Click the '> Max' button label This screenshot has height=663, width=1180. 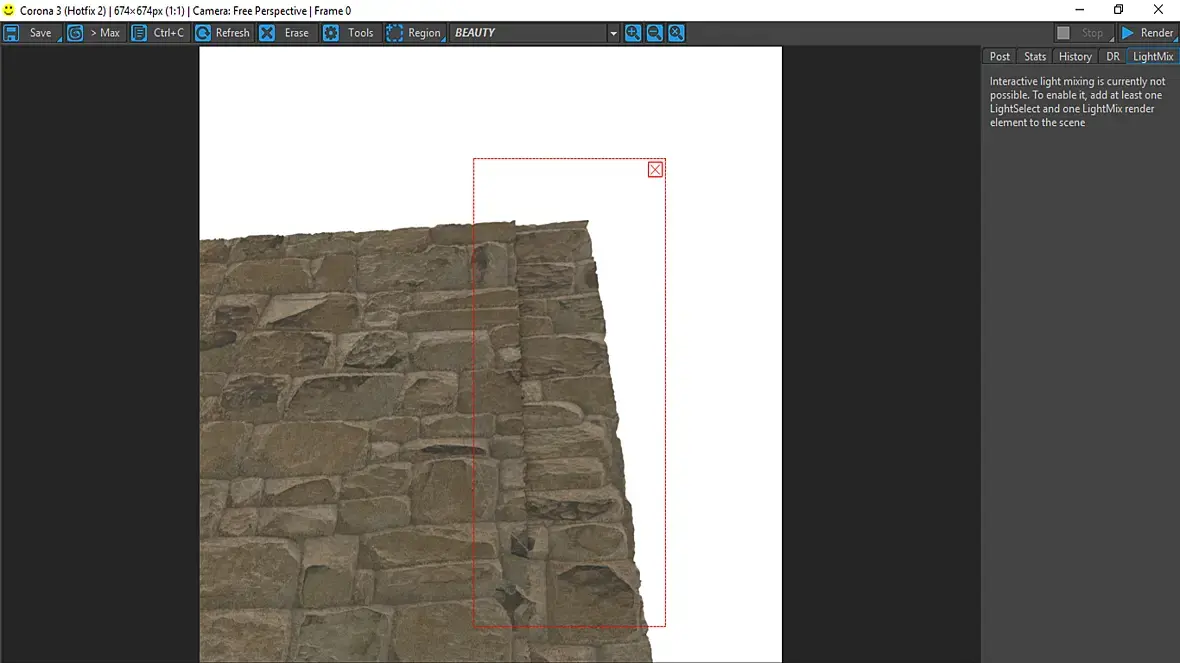pos(105,33)
